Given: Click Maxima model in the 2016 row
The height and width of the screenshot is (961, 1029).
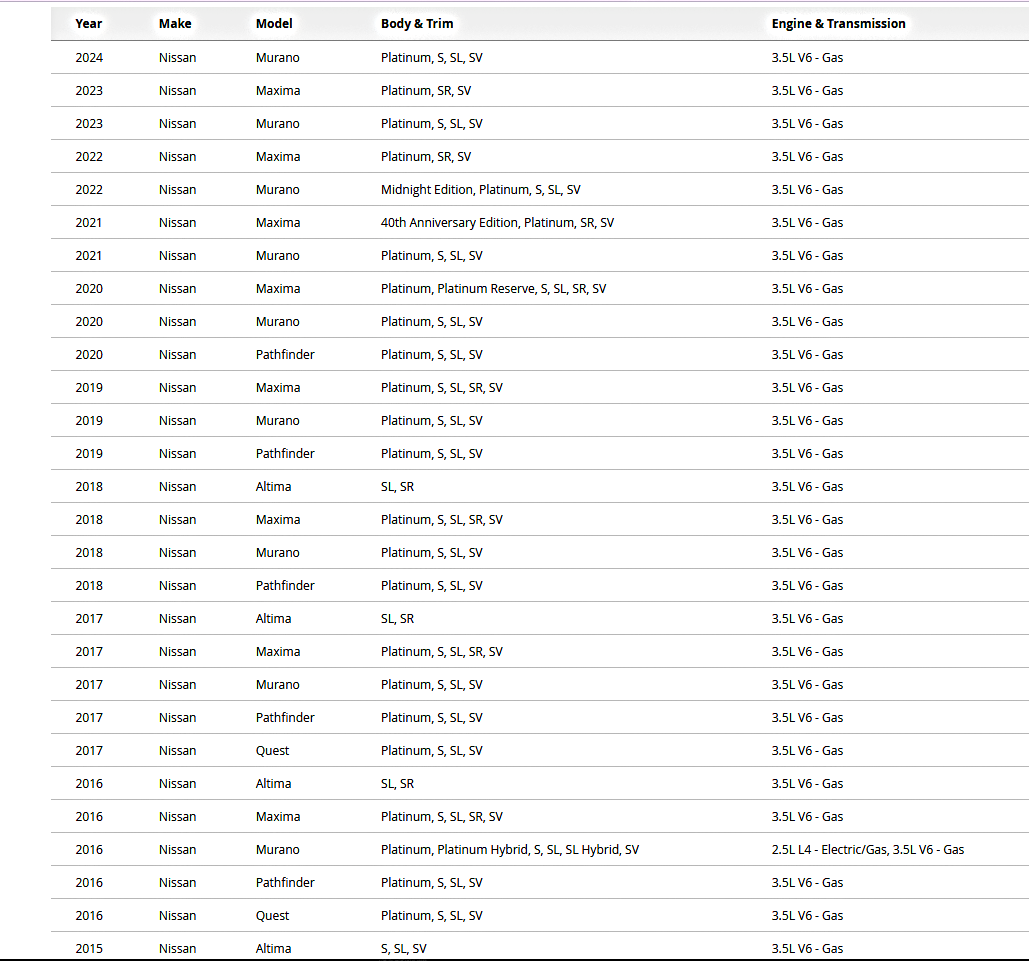Looking at the screenshot, I should (x=278, y=817).
